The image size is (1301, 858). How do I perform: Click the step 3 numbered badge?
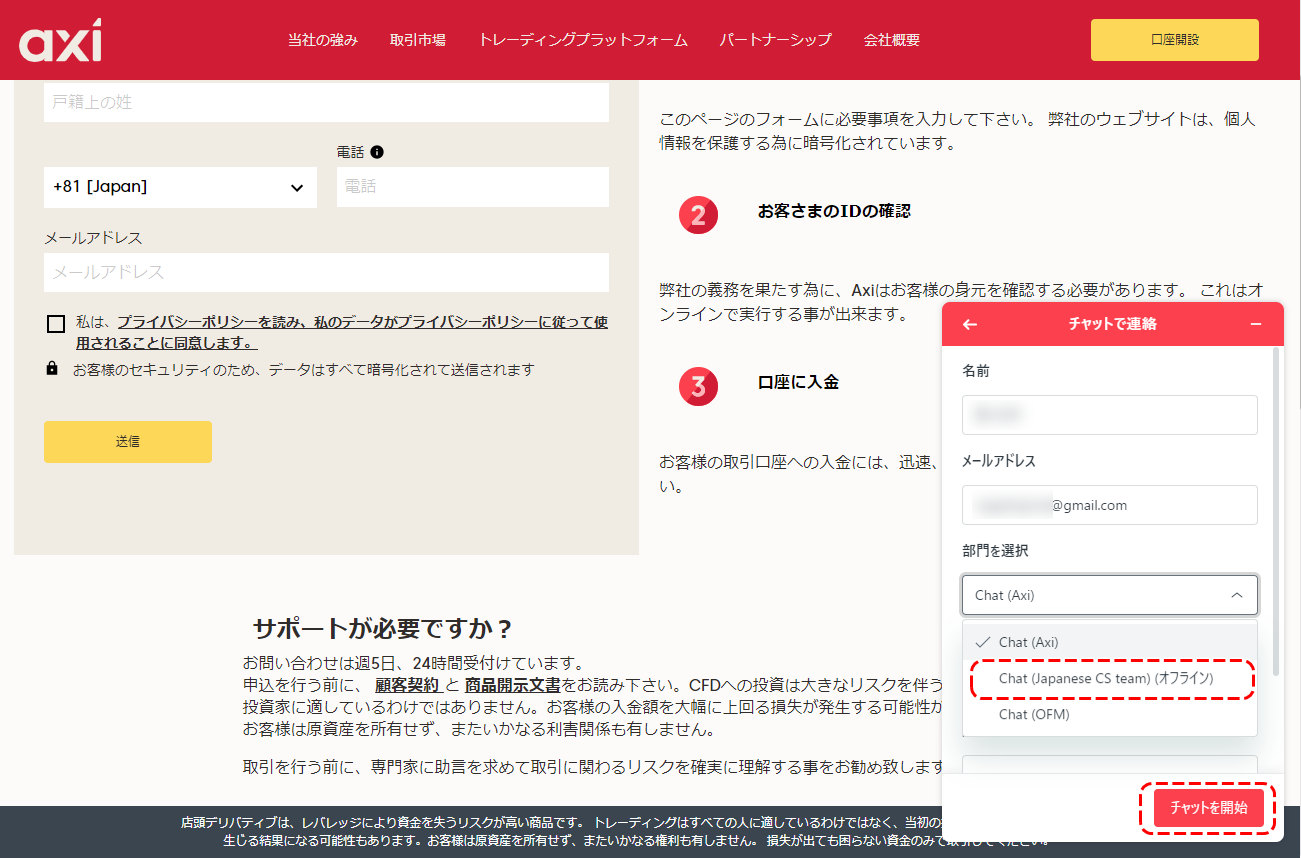pyautogui.click(x=698, y=385)
